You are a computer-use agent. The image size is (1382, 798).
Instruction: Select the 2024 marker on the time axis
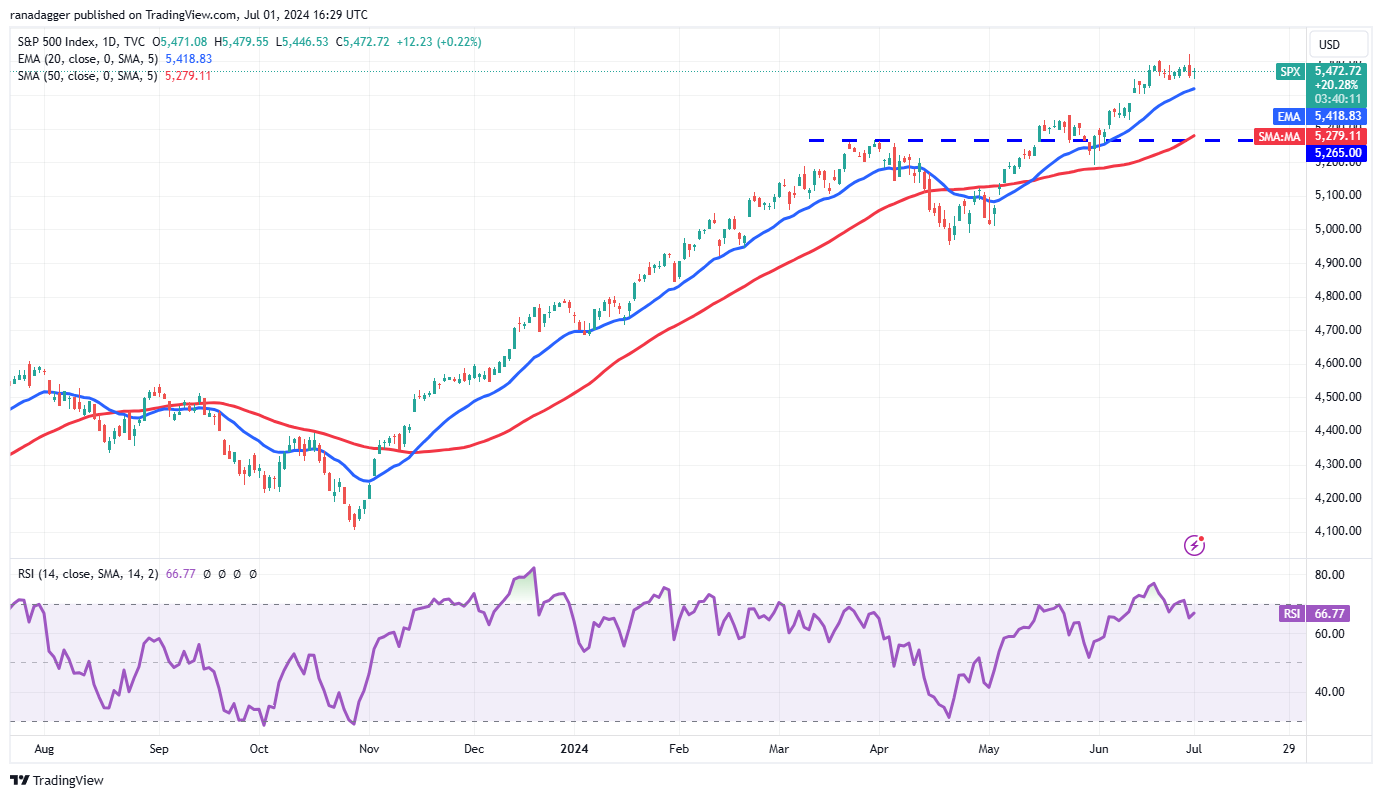pyautogui.click(x=573, y=748)
